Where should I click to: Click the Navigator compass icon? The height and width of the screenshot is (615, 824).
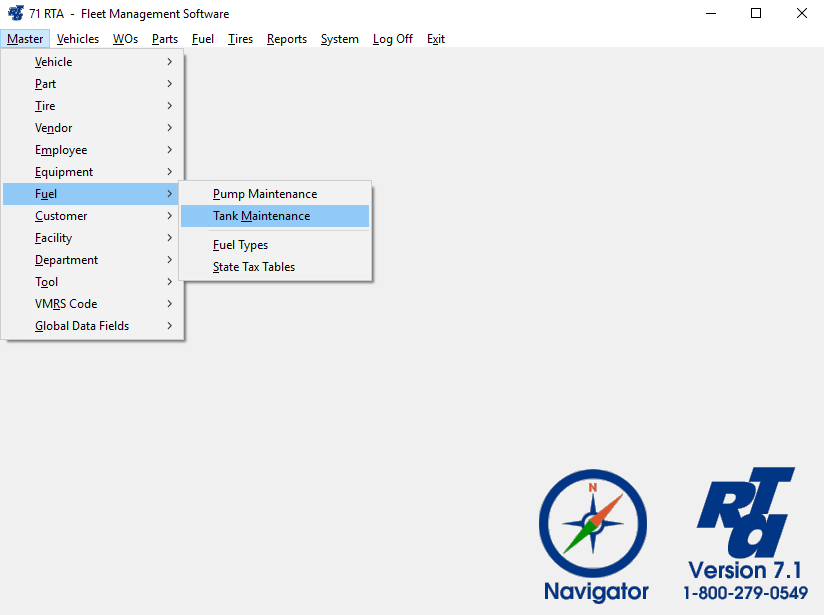coord(593,524)
